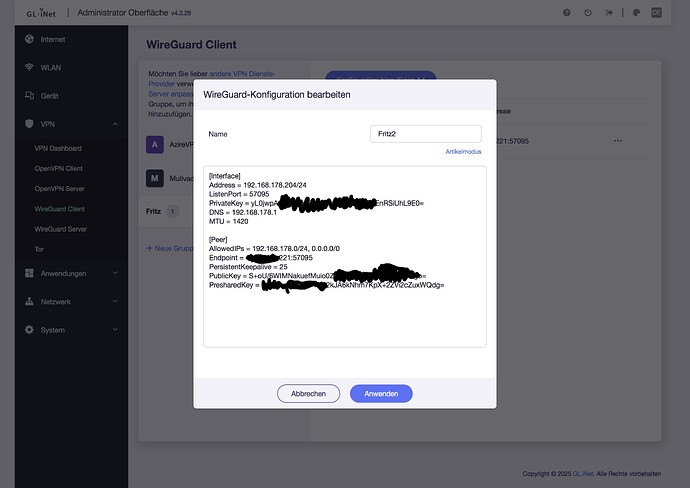The height and width of the screenshot is (488, 690).
Task: Click the AllowedIPs line in config
Action: 274,248
